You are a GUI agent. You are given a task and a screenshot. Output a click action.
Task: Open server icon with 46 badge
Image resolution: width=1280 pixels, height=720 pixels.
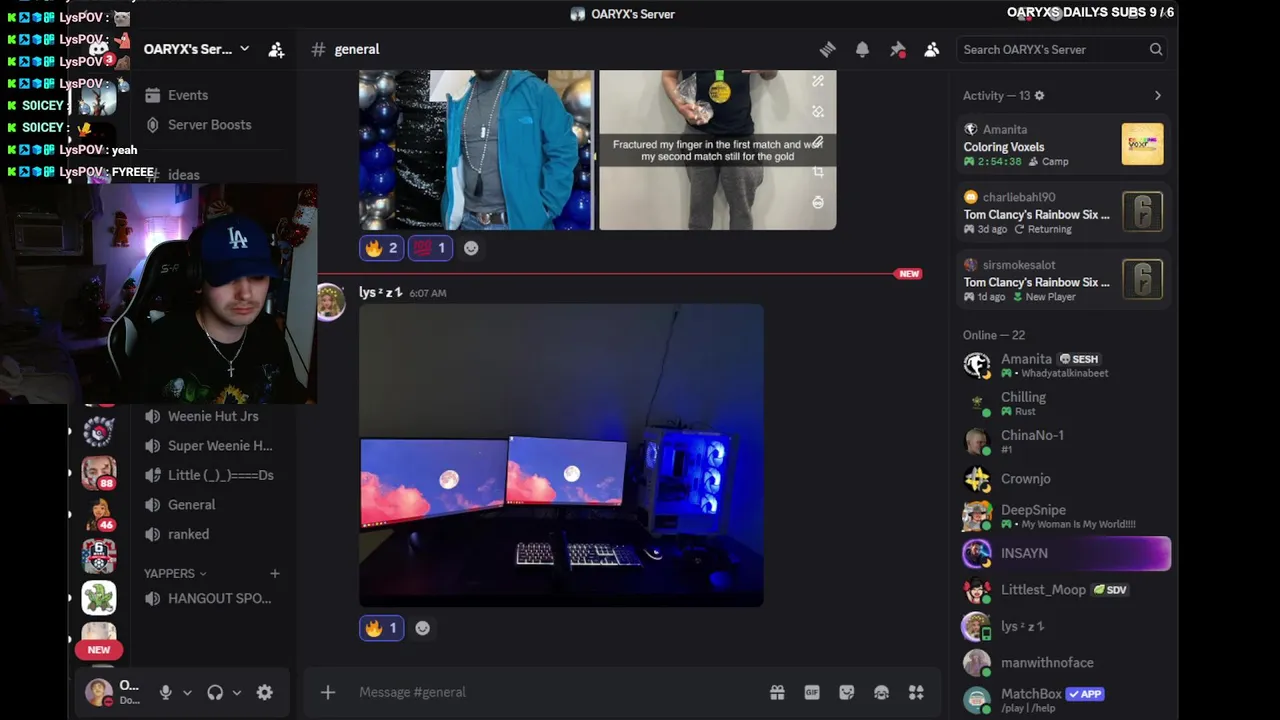click(99, 514)
